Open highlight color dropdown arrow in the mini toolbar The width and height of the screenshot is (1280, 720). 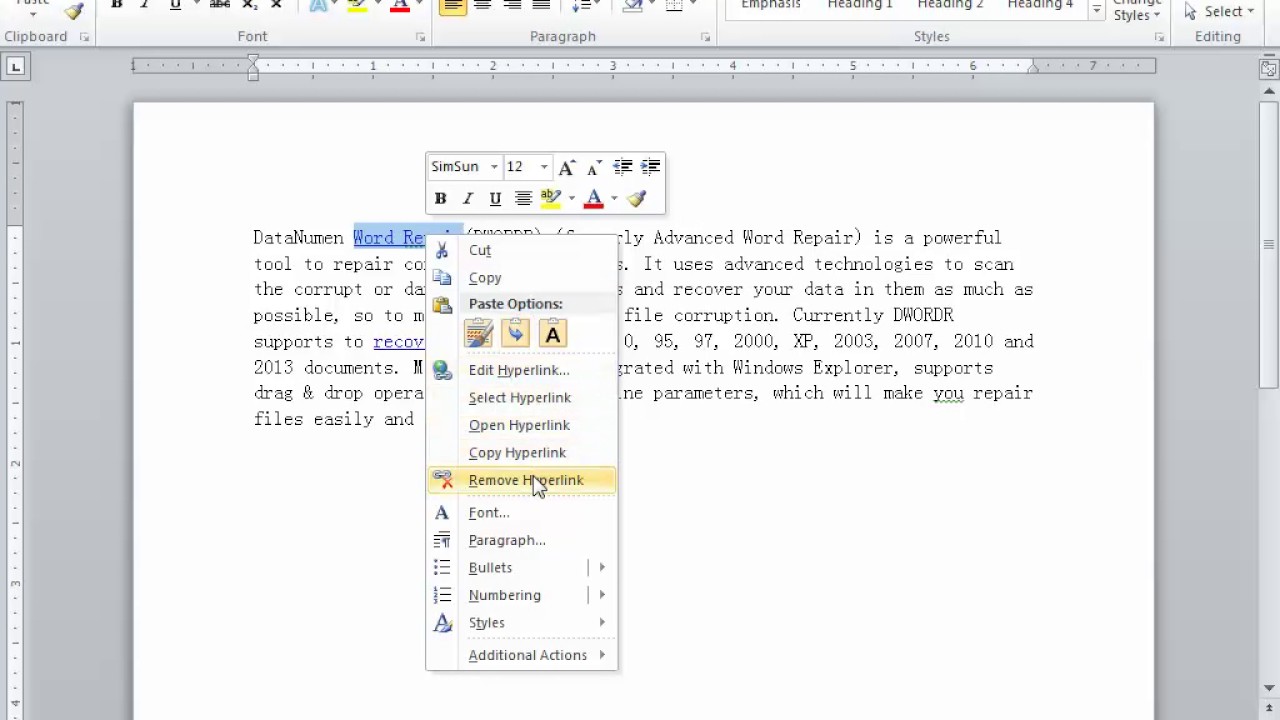(x=571, y=198)
